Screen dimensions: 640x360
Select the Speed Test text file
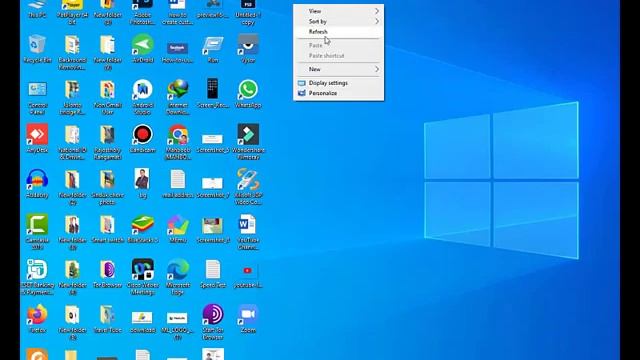(x=213, y=273)
